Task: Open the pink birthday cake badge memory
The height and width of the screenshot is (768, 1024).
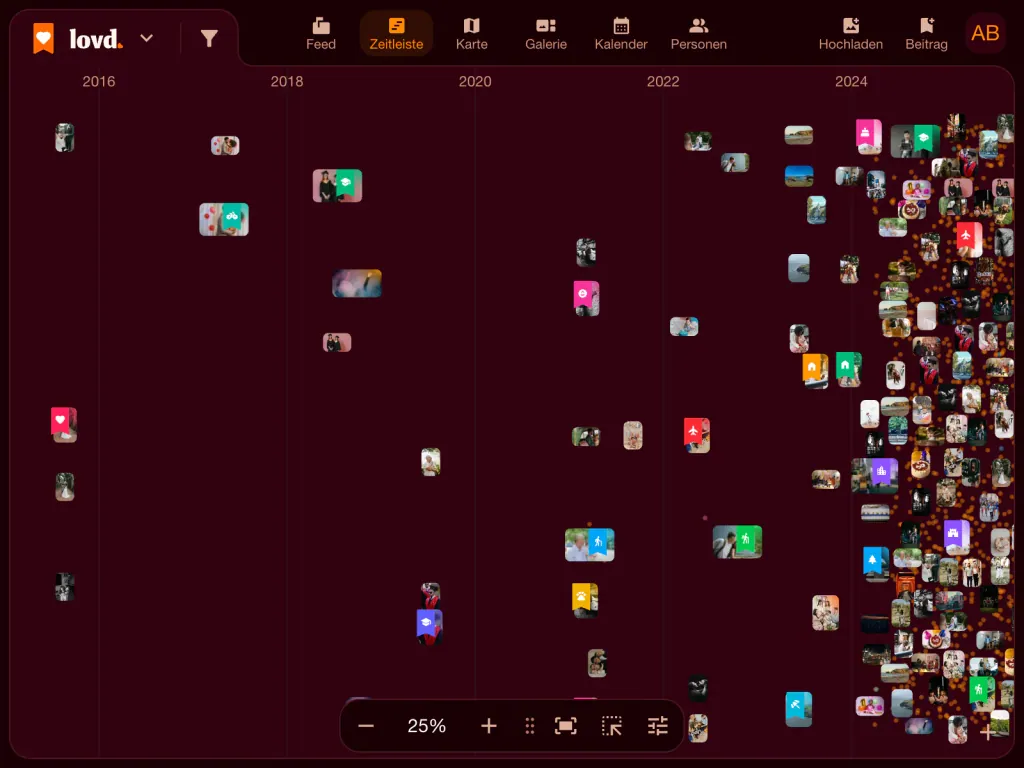Action: tap(869, 136)
